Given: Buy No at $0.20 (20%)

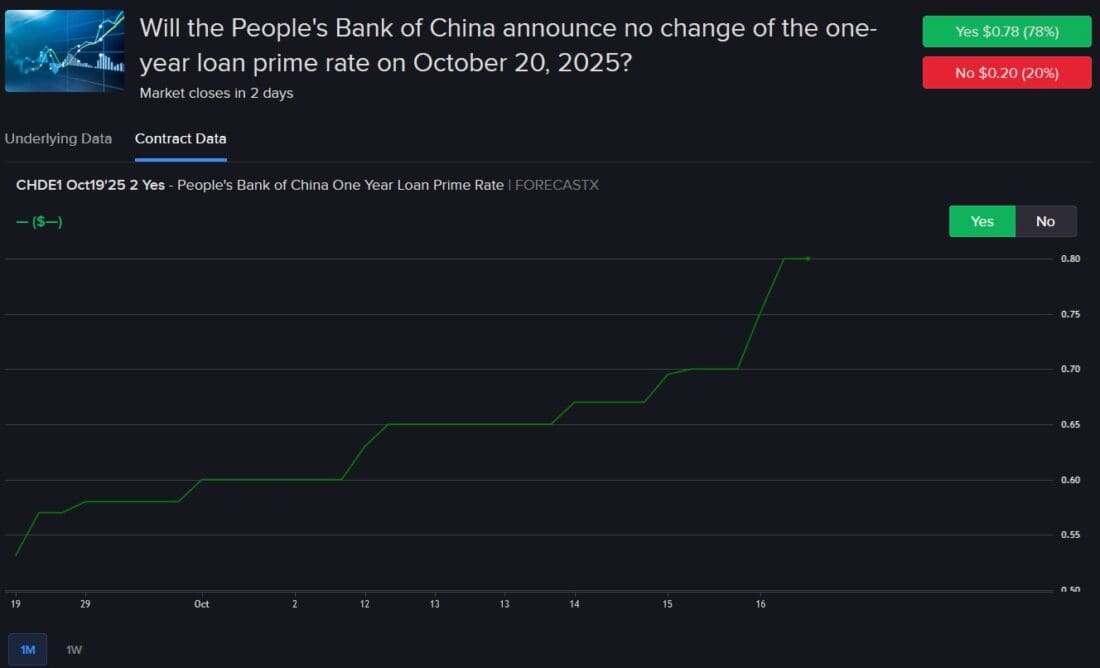Looking at the screenshot, I should [x=1006, y=72].
